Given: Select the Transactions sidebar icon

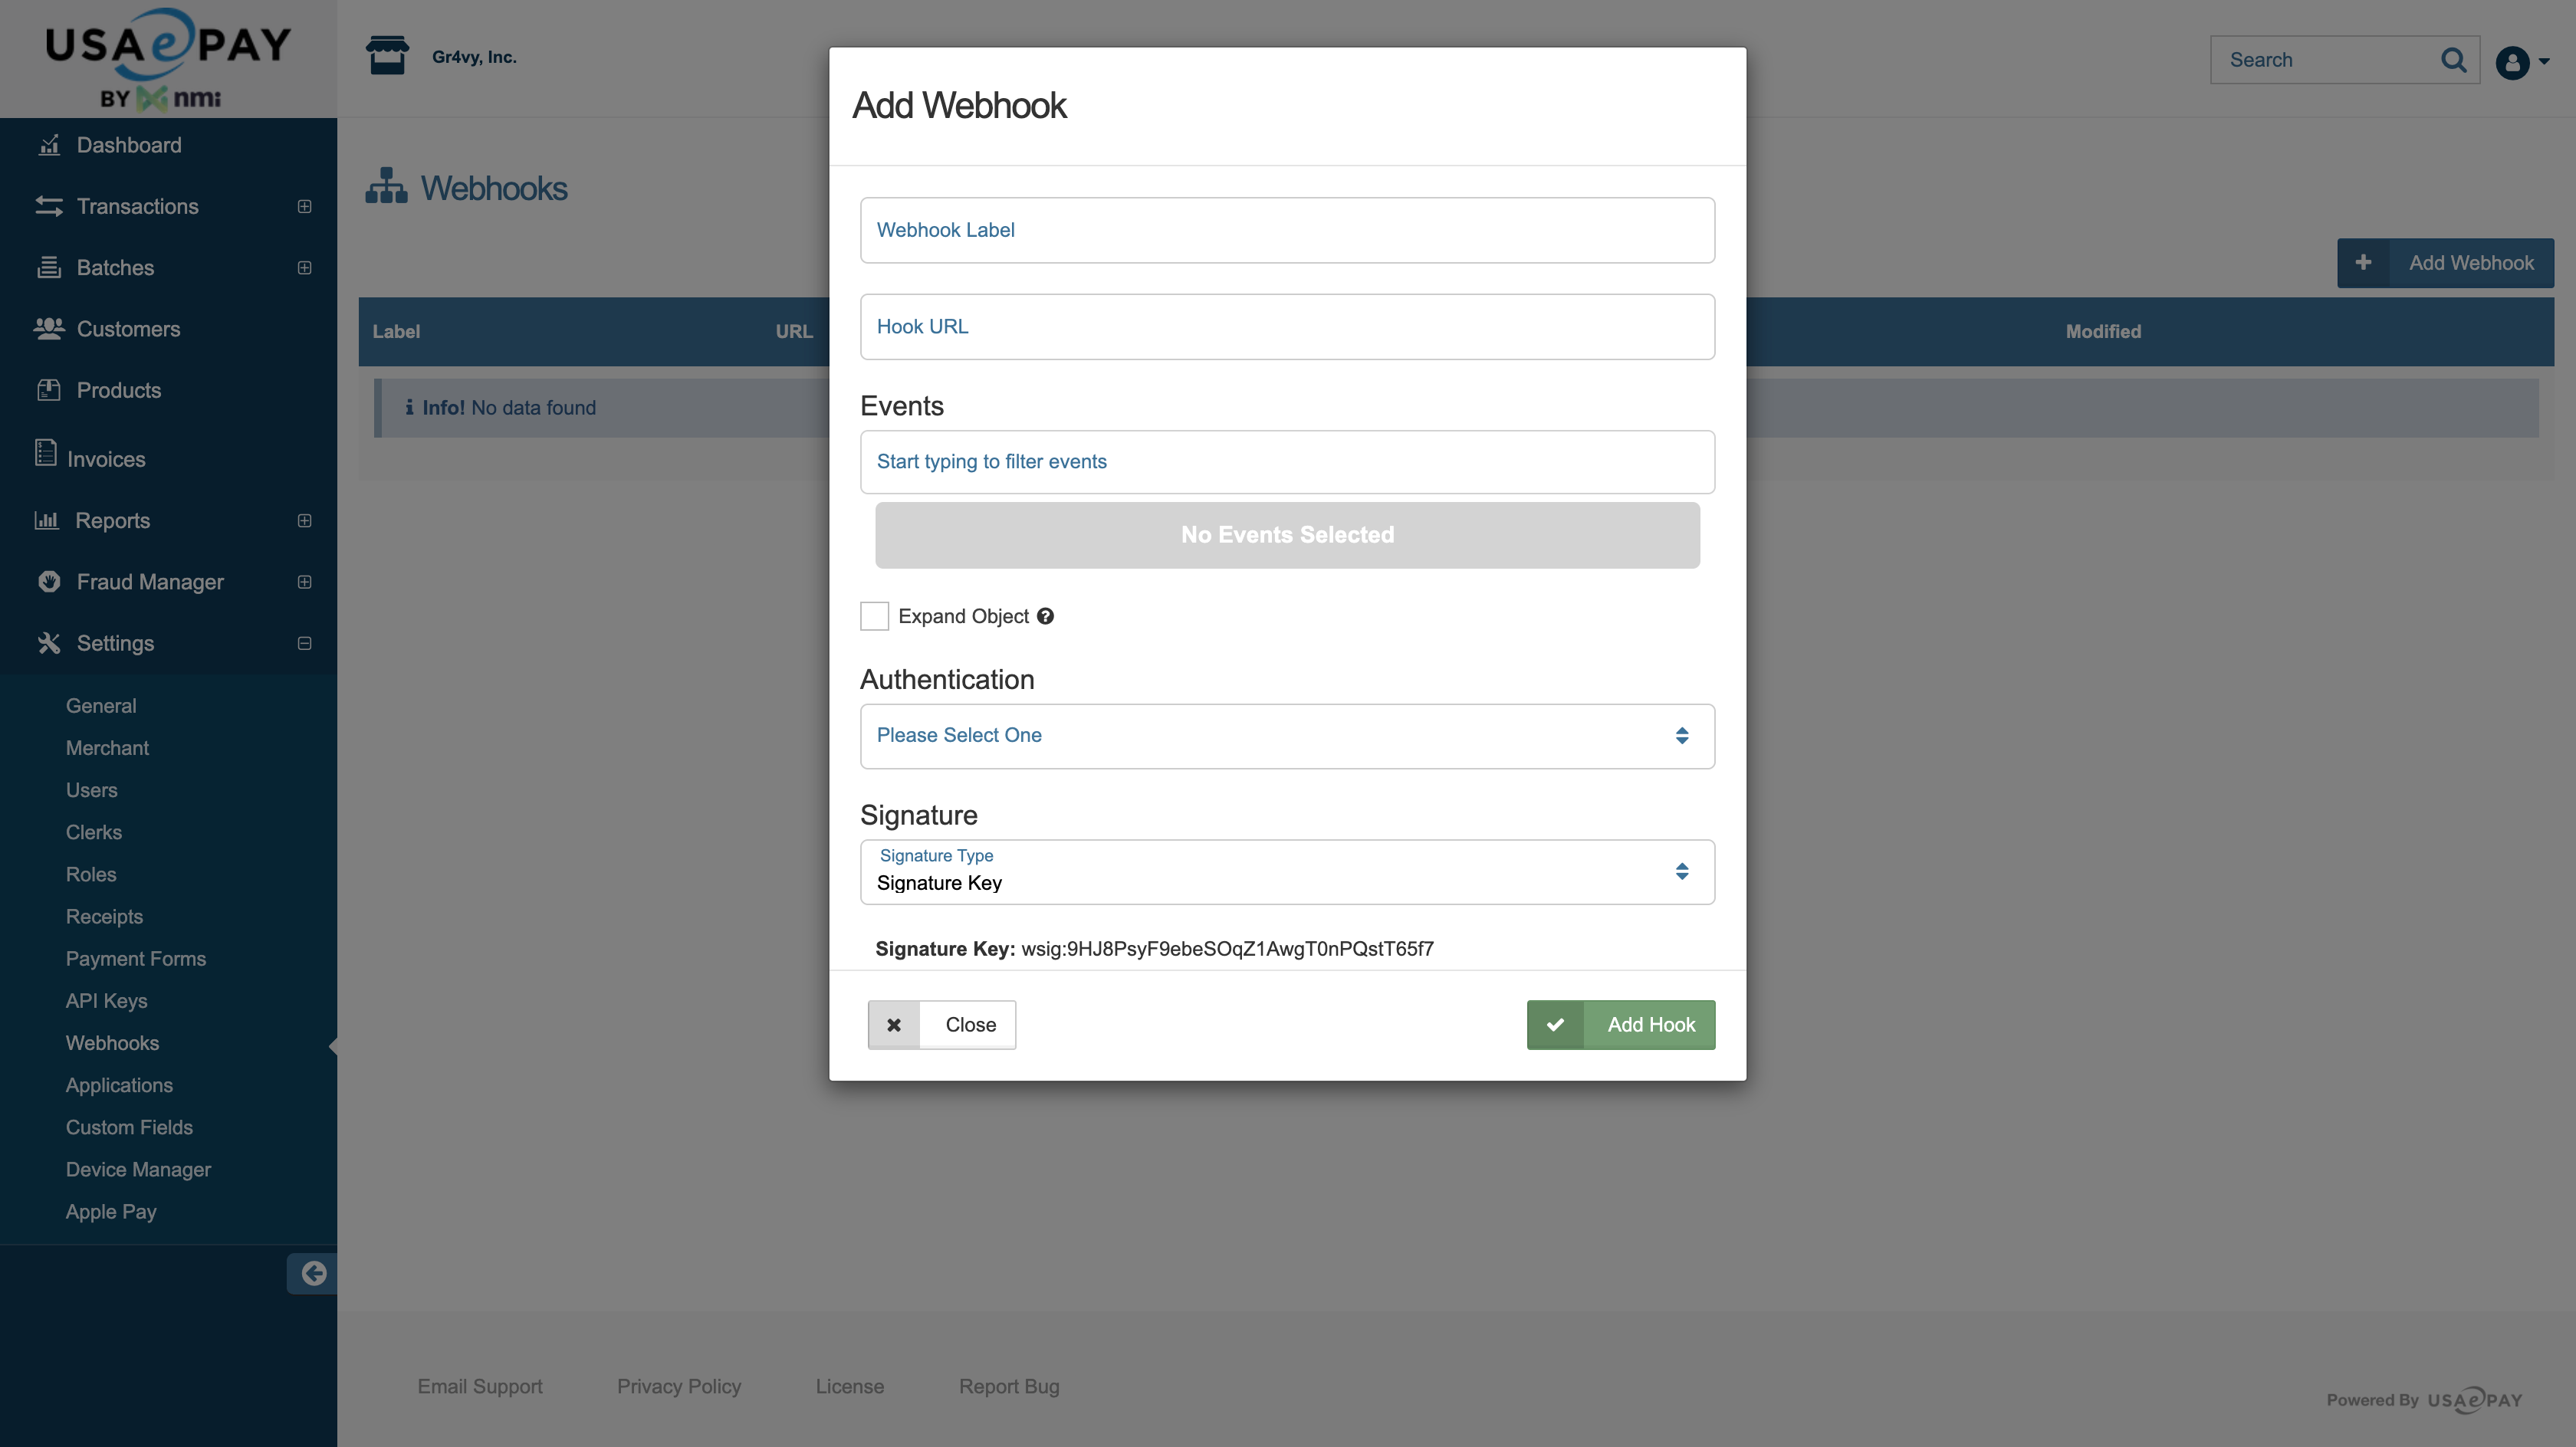Looking at the screenshot, I should (50, 206).
